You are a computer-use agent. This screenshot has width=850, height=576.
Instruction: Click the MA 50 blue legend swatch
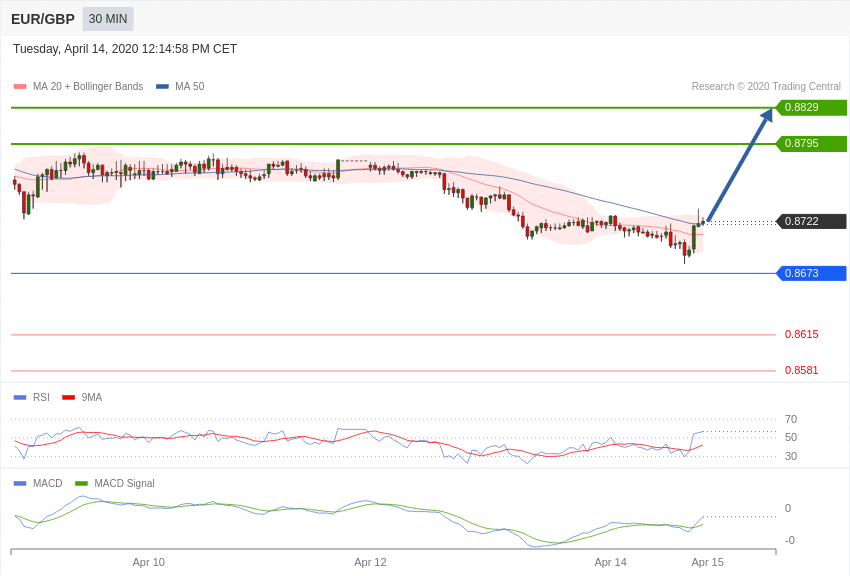[x=162, y=87]
